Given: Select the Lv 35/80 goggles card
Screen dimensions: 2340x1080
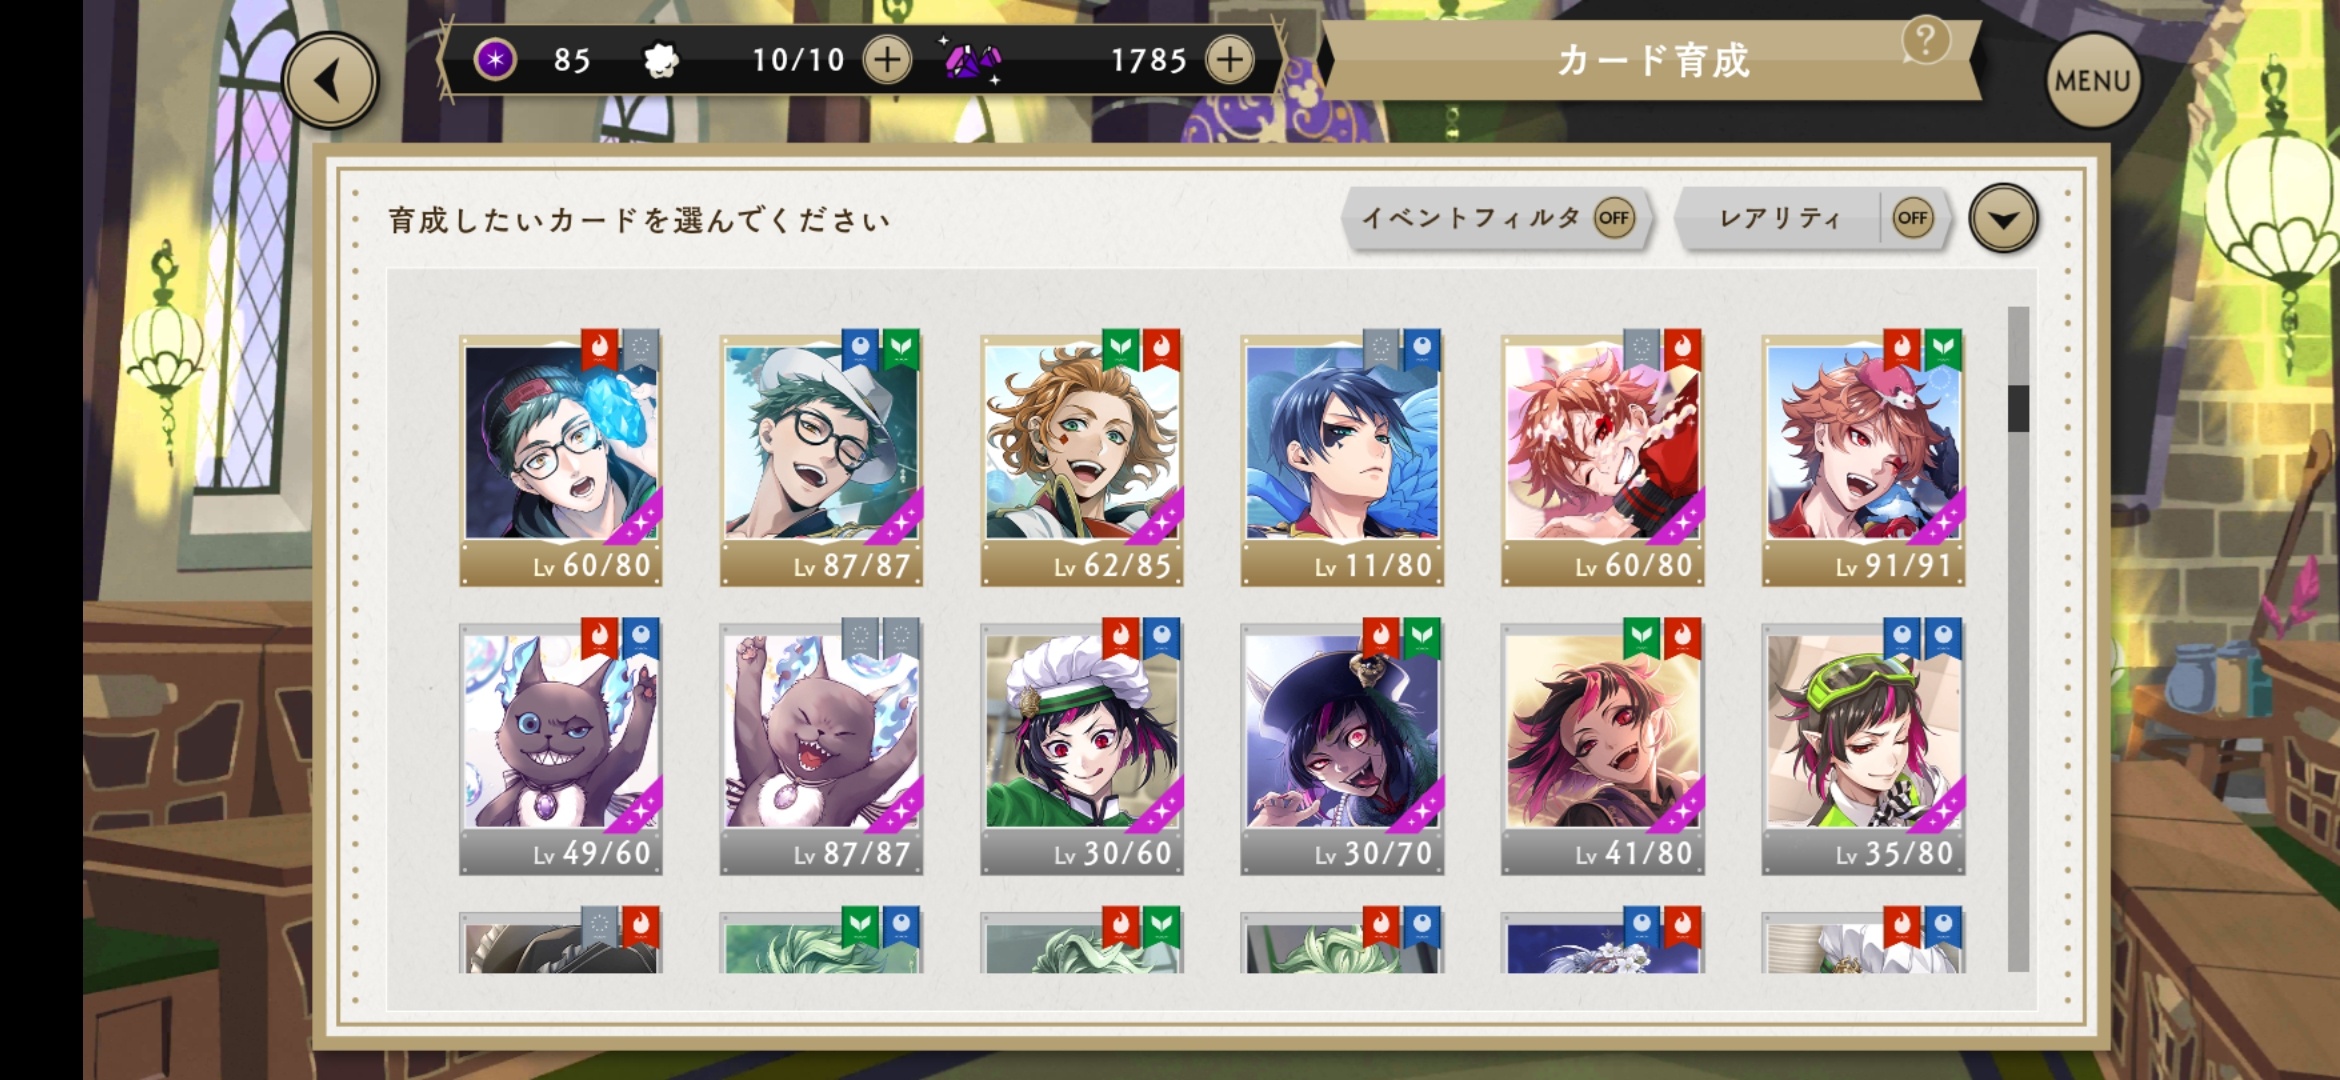Looking at the screenshot, I should coord(1863,747).
